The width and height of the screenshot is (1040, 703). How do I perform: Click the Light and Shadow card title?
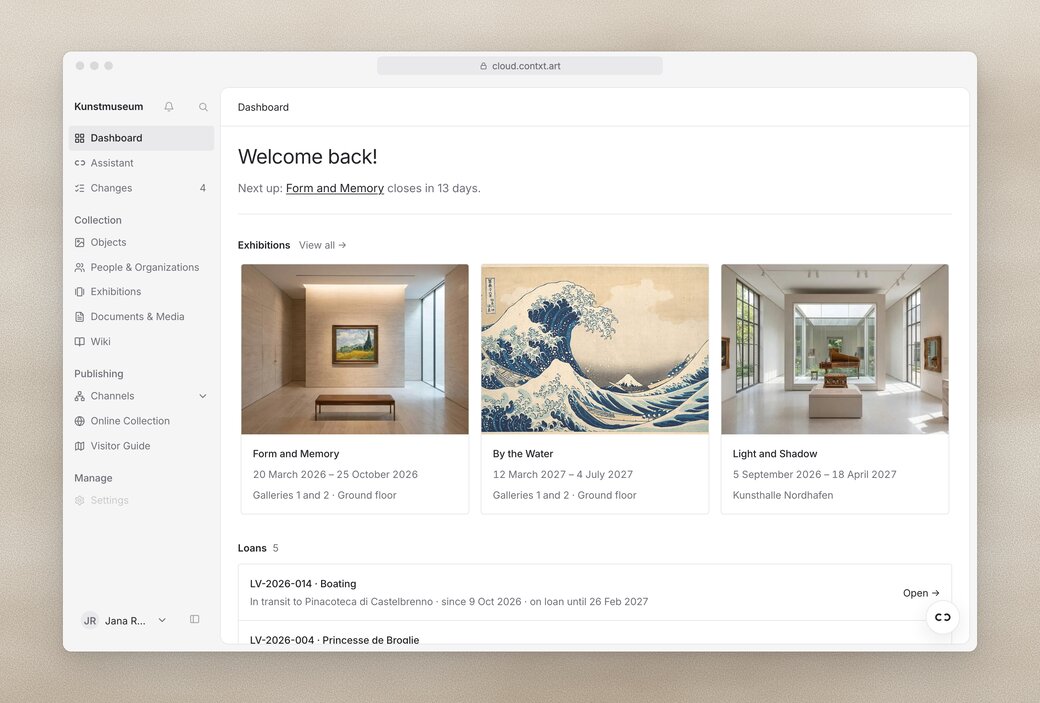point(775,454)
